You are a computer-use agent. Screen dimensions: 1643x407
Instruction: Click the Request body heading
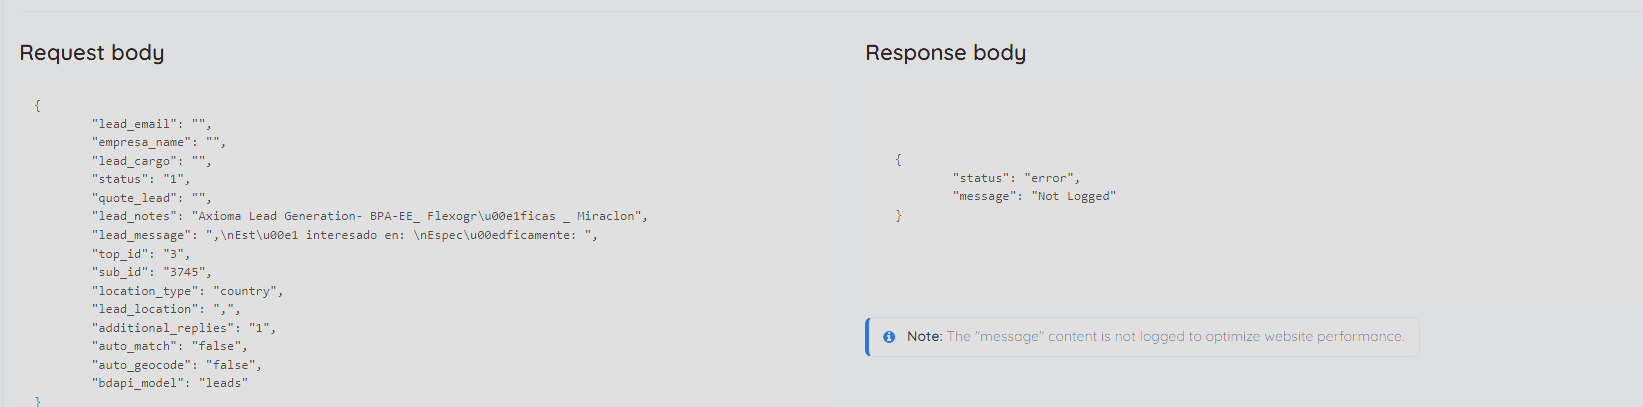92,53
